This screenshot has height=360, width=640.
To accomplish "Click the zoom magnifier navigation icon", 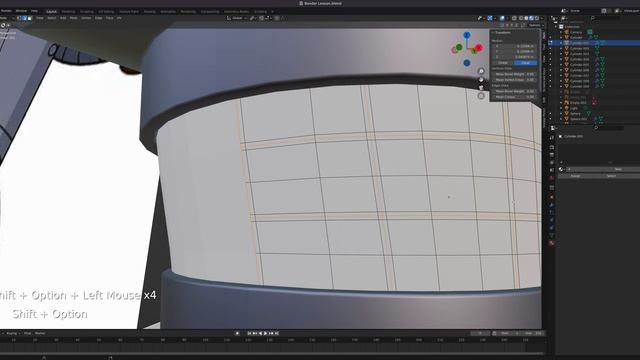I will [481, 71].
